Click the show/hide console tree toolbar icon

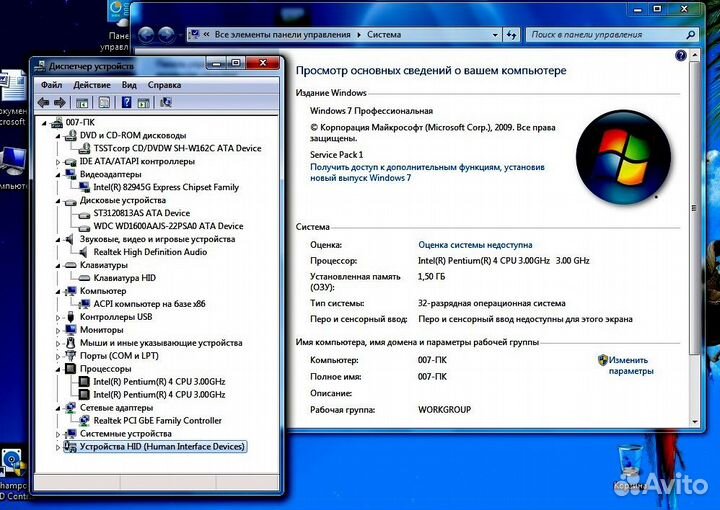[82, 102]
